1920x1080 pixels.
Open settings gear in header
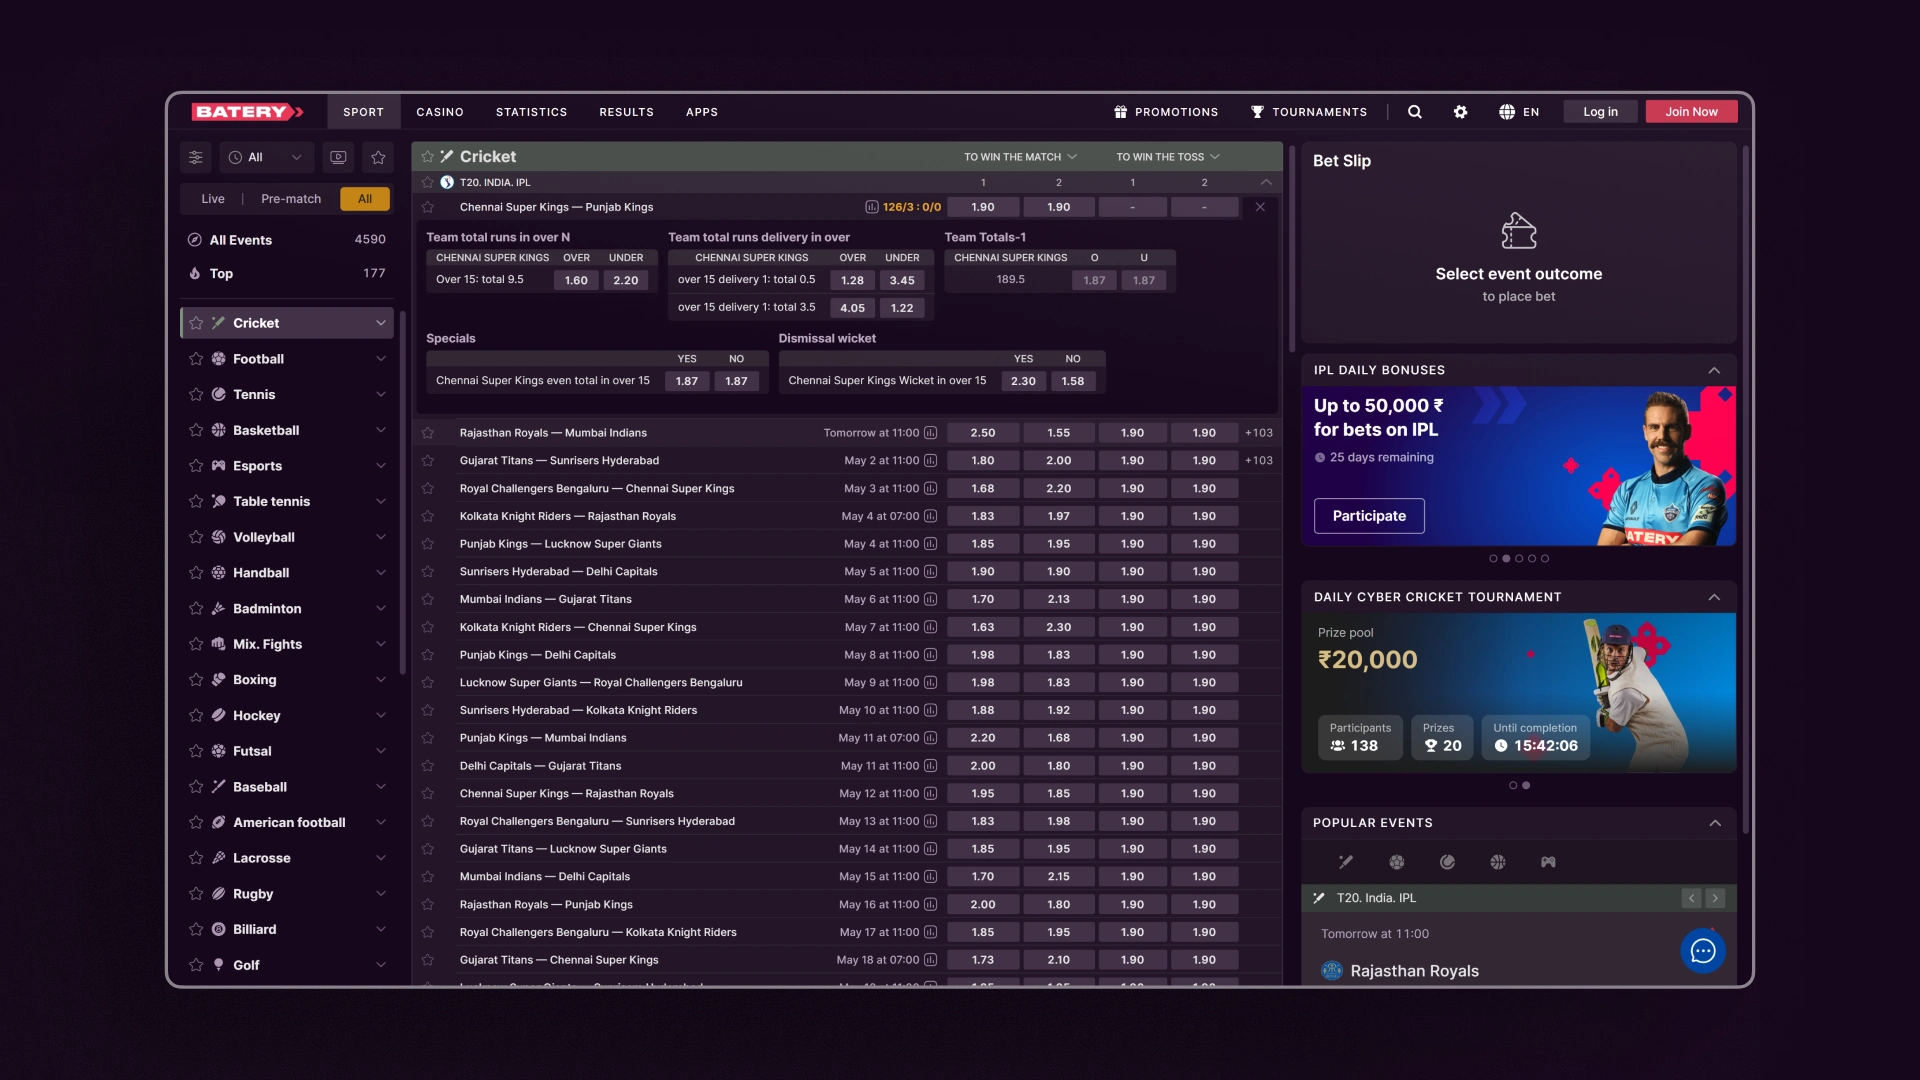pyautogui.click(x=1461, y=112)
